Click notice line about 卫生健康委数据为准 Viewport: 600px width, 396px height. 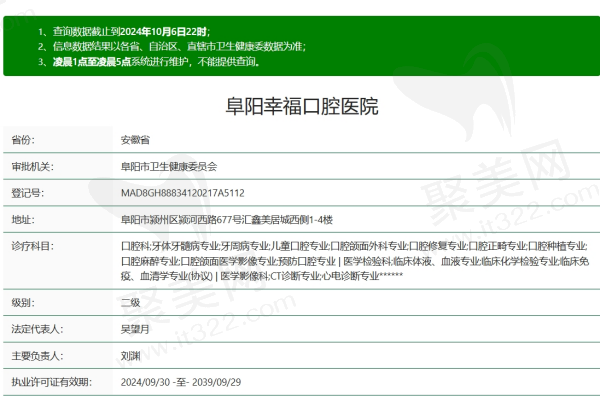[x=172, y=46]
